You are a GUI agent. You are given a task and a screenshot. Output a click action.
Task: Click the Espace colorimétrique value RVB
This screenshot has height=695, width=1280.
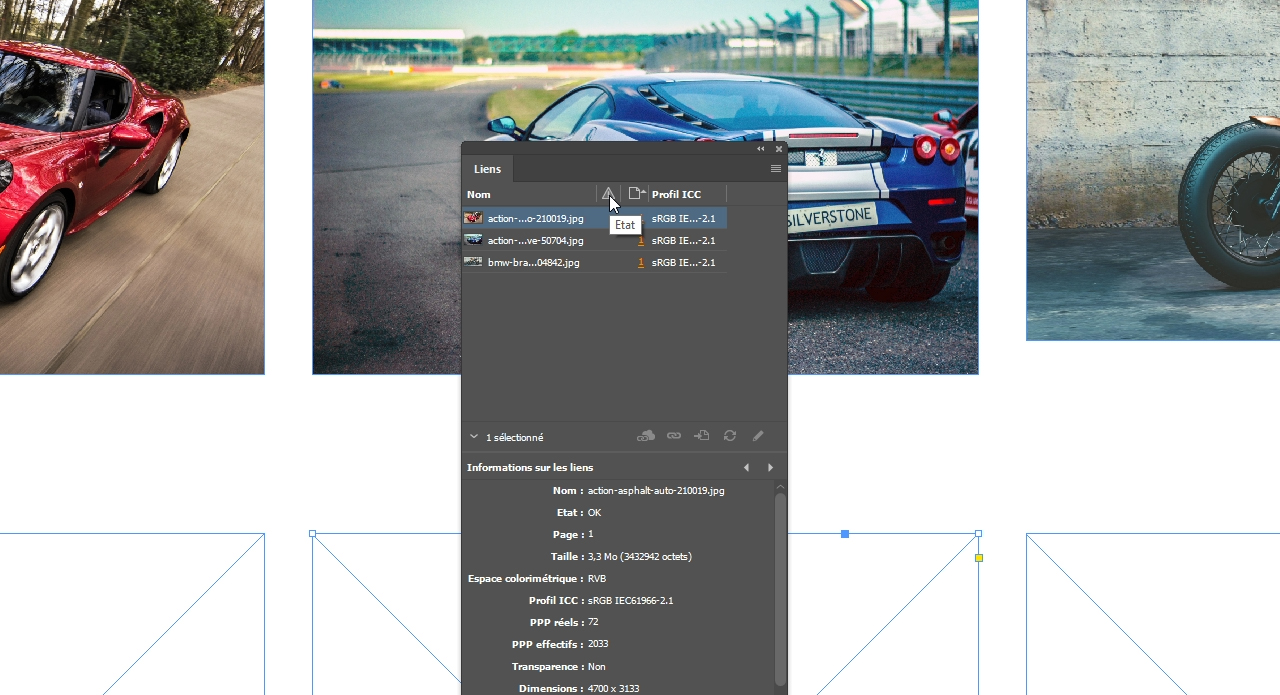pos(597,579)
